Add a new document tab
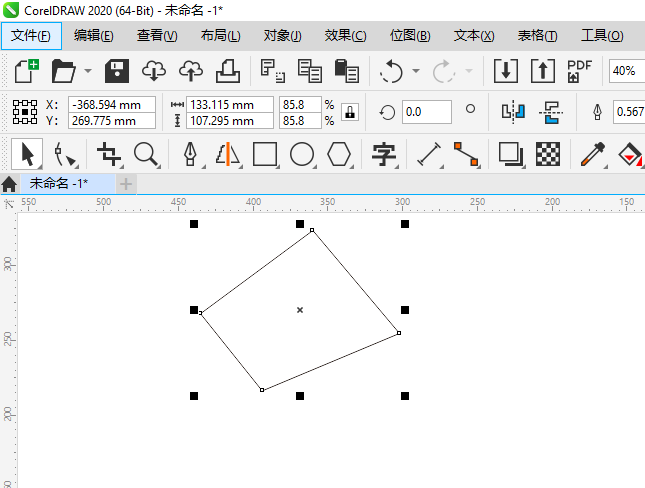 tap(126, 184)
